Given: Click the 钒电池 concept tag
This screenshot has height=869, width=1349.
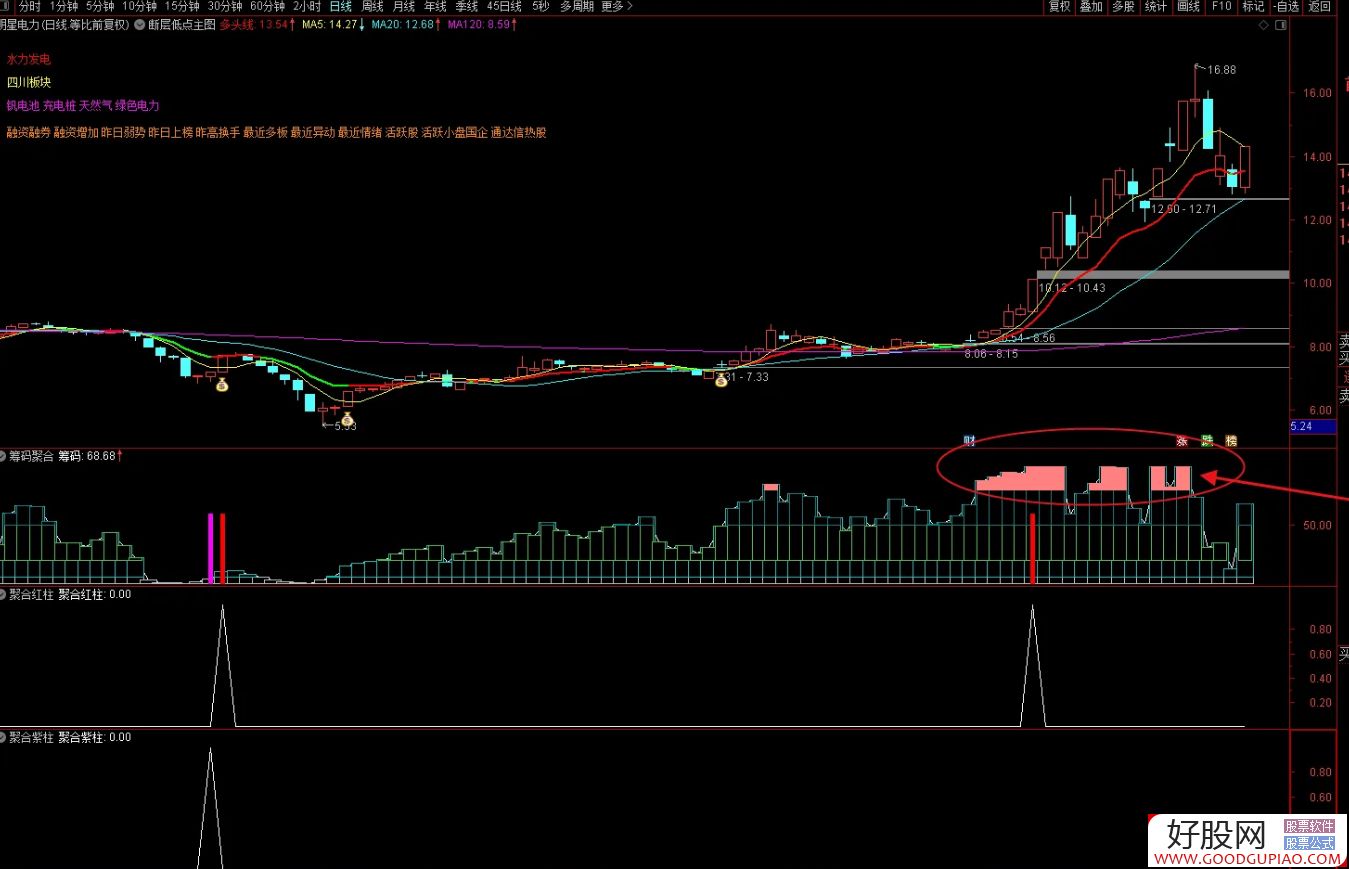Looking at the screenshot, I should tap(22, 106).
